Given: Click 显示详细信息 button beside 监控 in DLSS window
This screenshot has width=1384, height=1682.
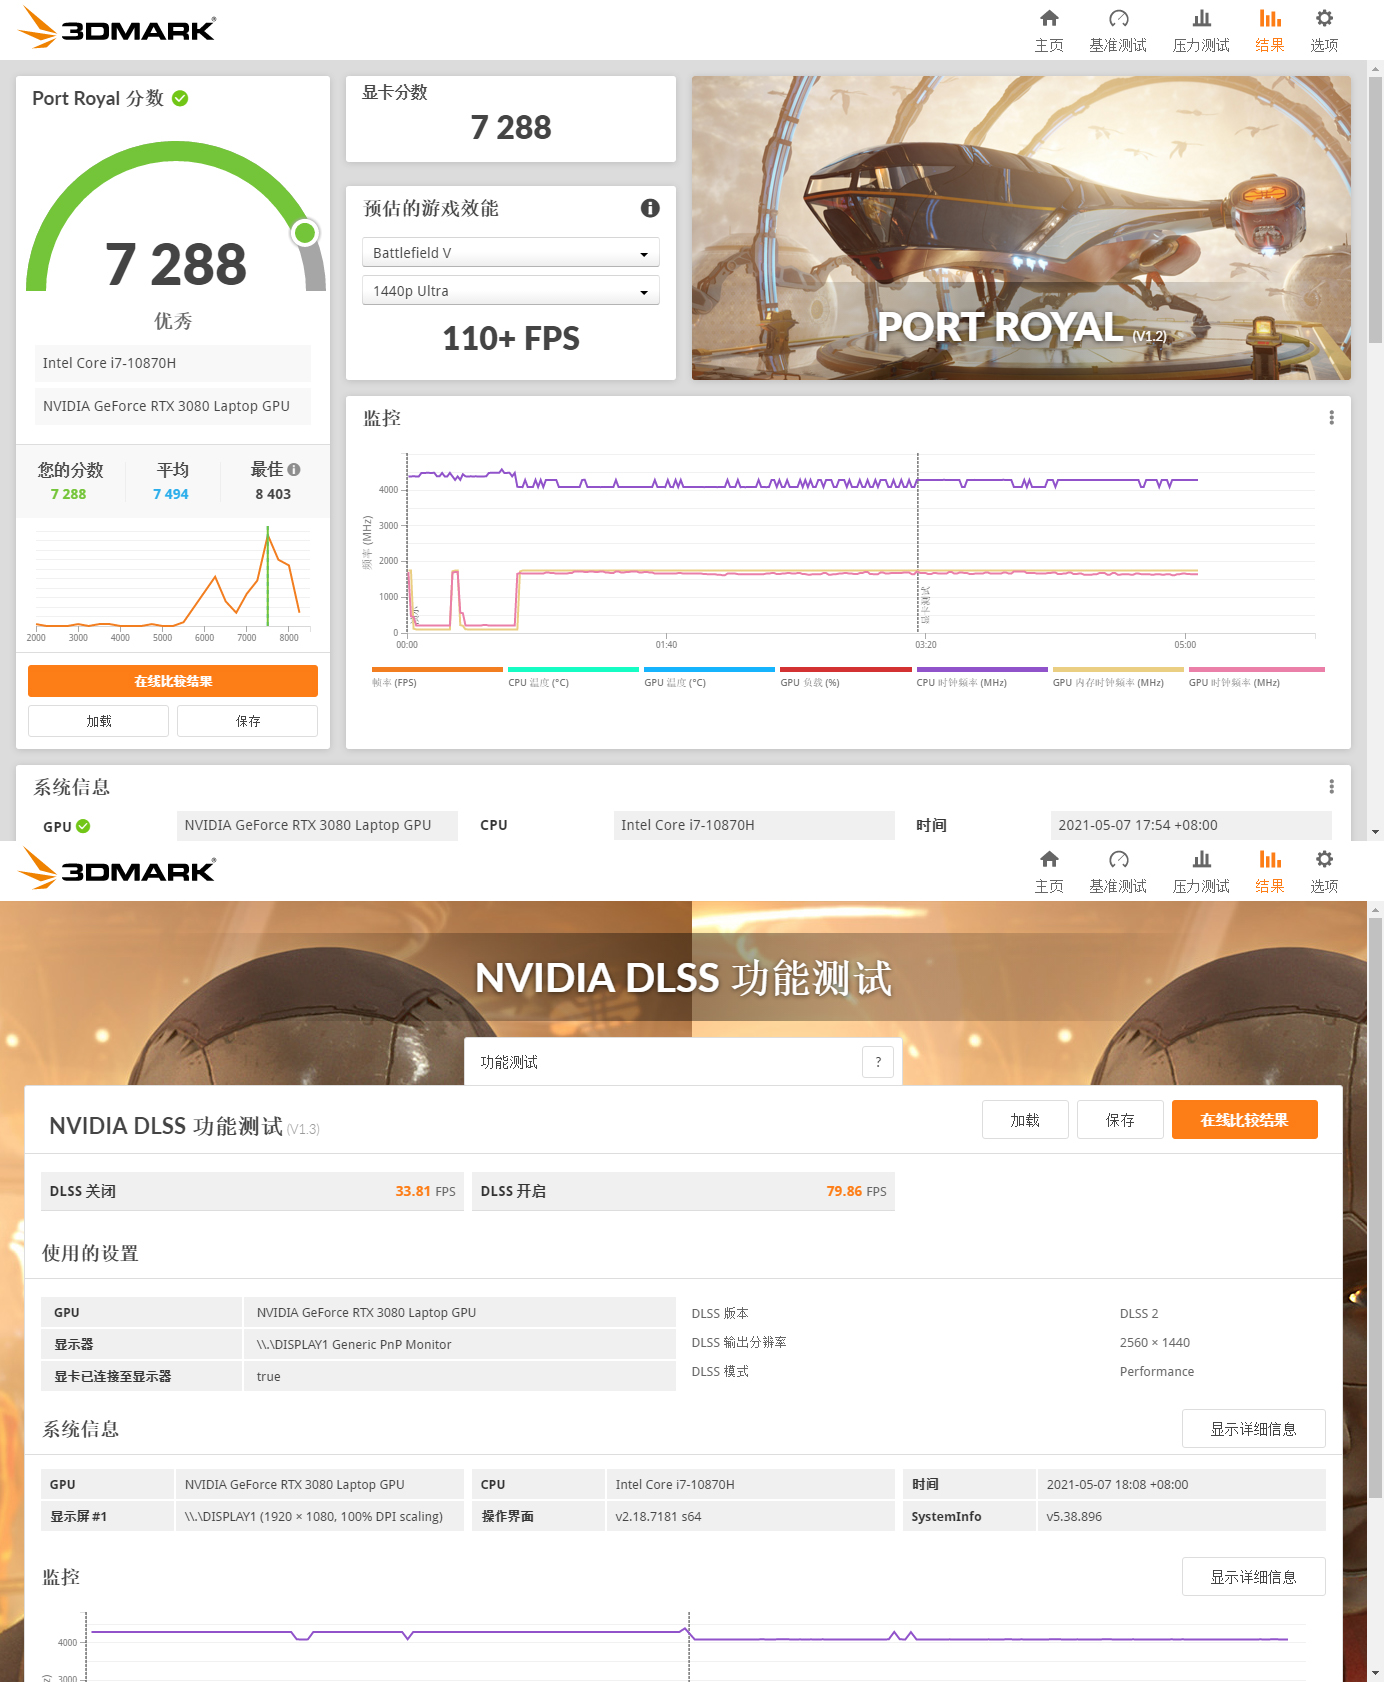Looking at the screenshot, I should coord(1253,1577).
